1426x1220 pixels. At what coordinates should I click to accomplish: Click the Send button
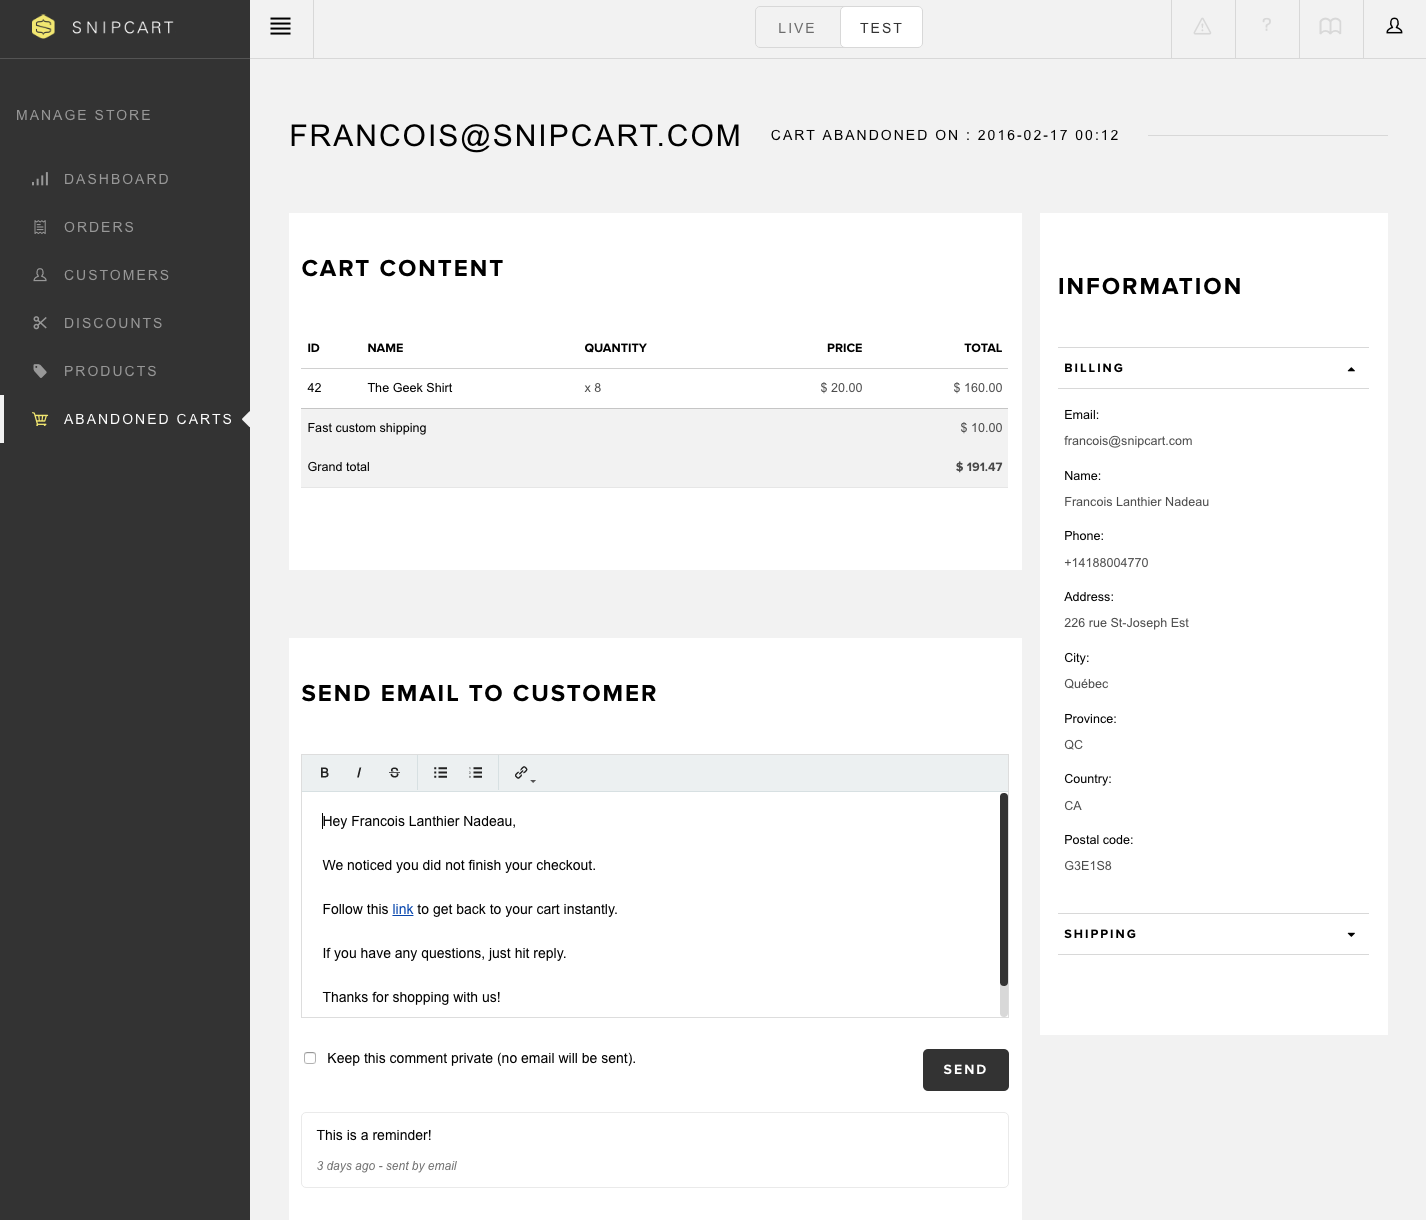965,1070
